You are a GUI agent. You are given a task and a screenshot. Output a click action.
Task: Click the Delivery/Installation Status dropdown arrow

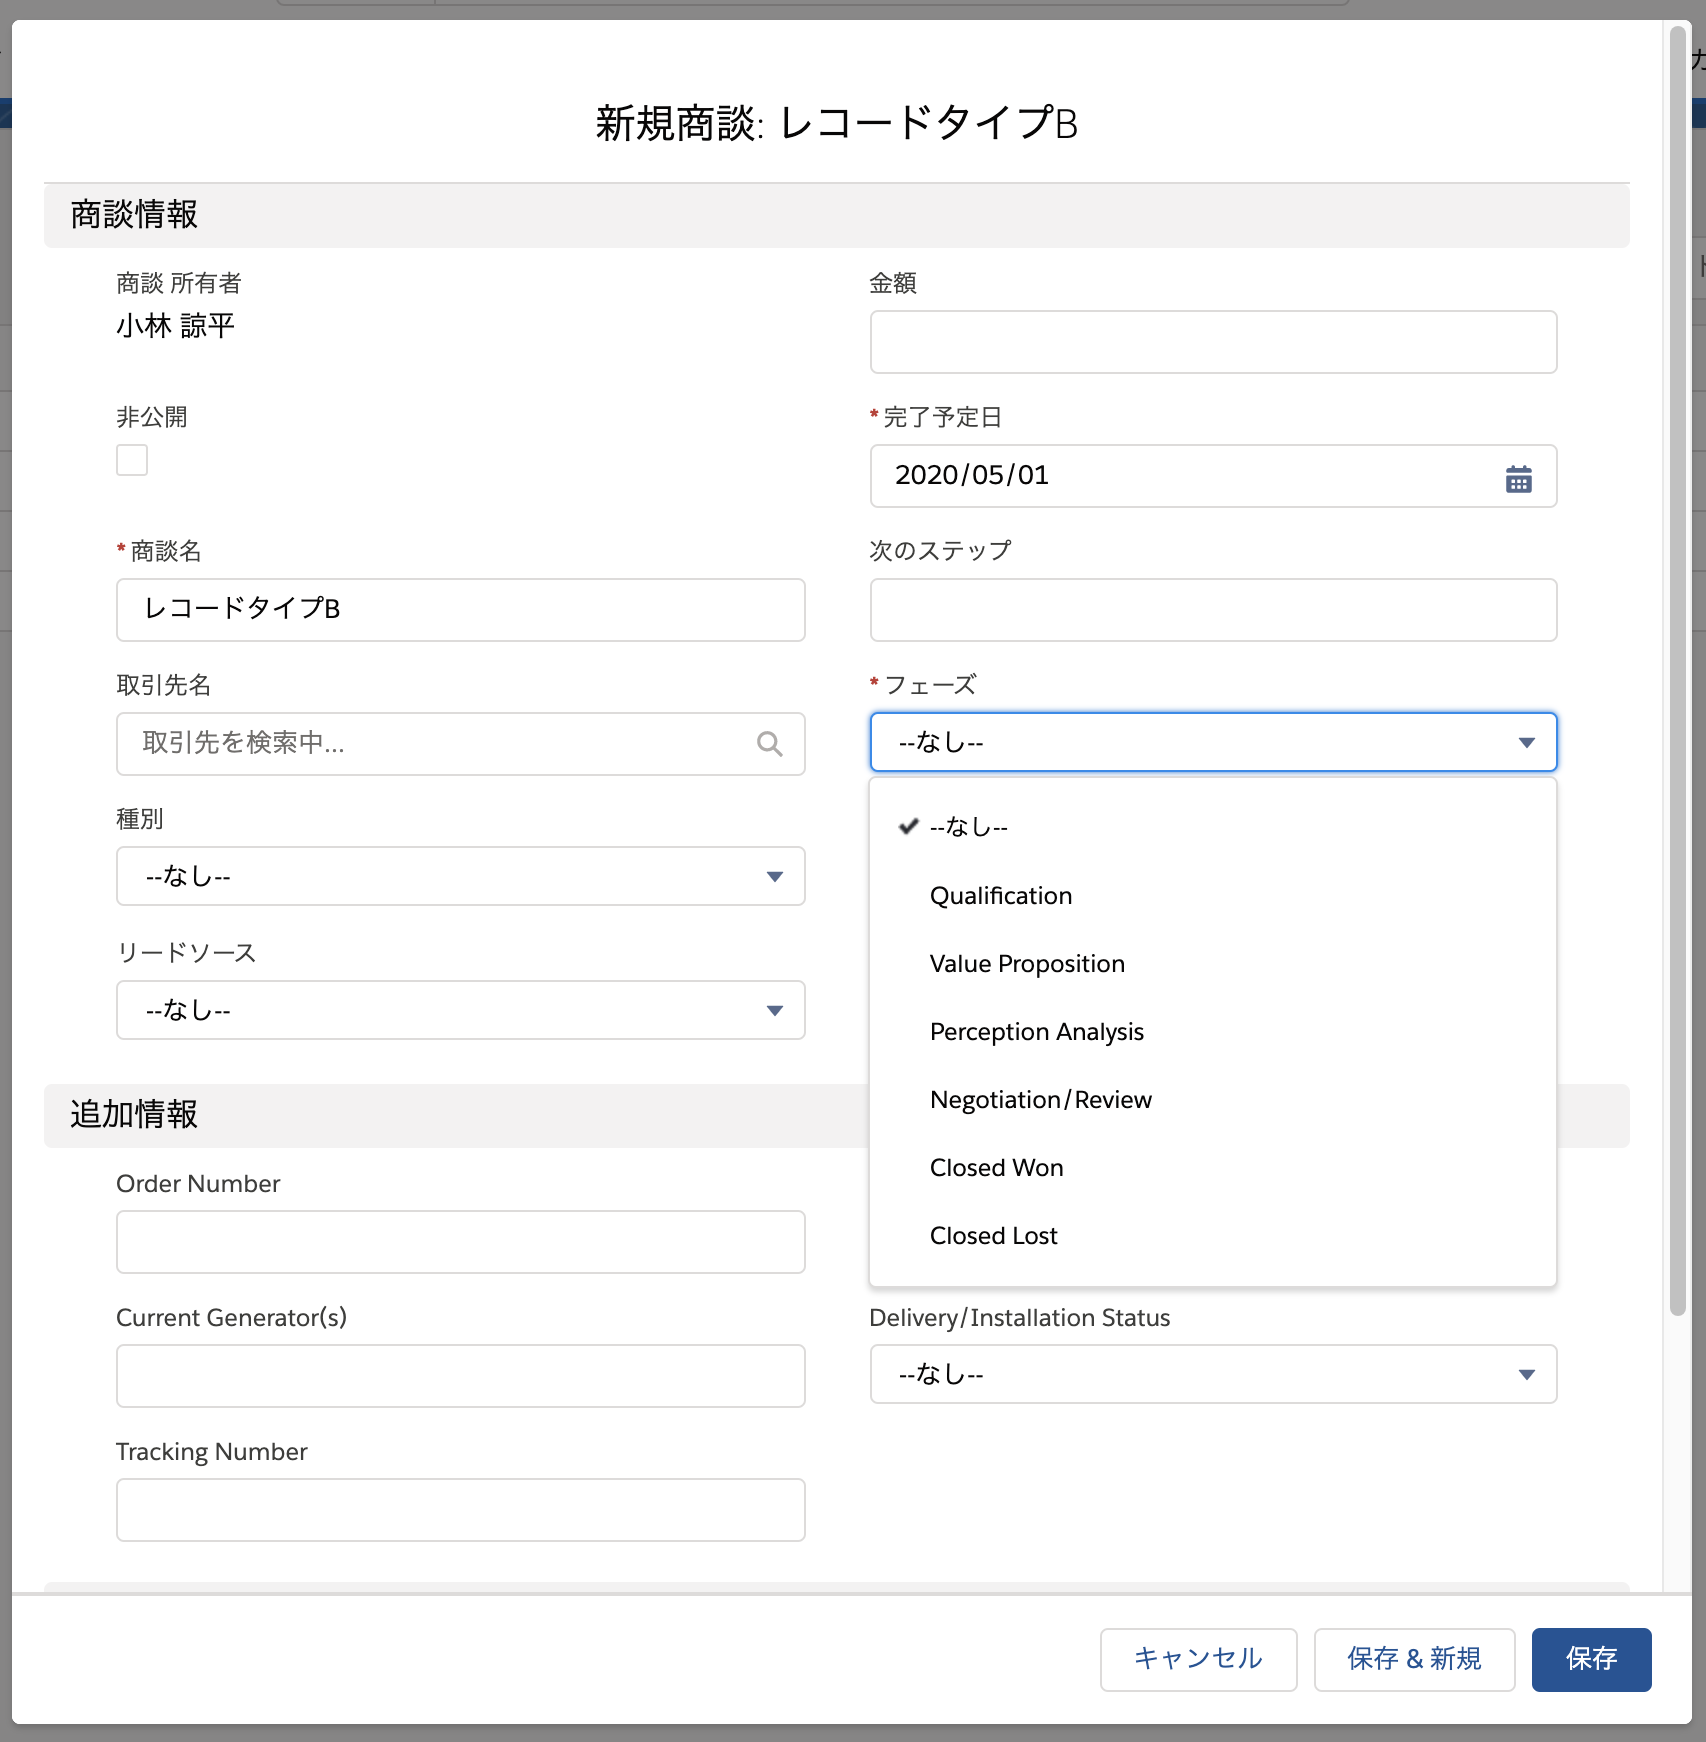tap(1526, 1375)
